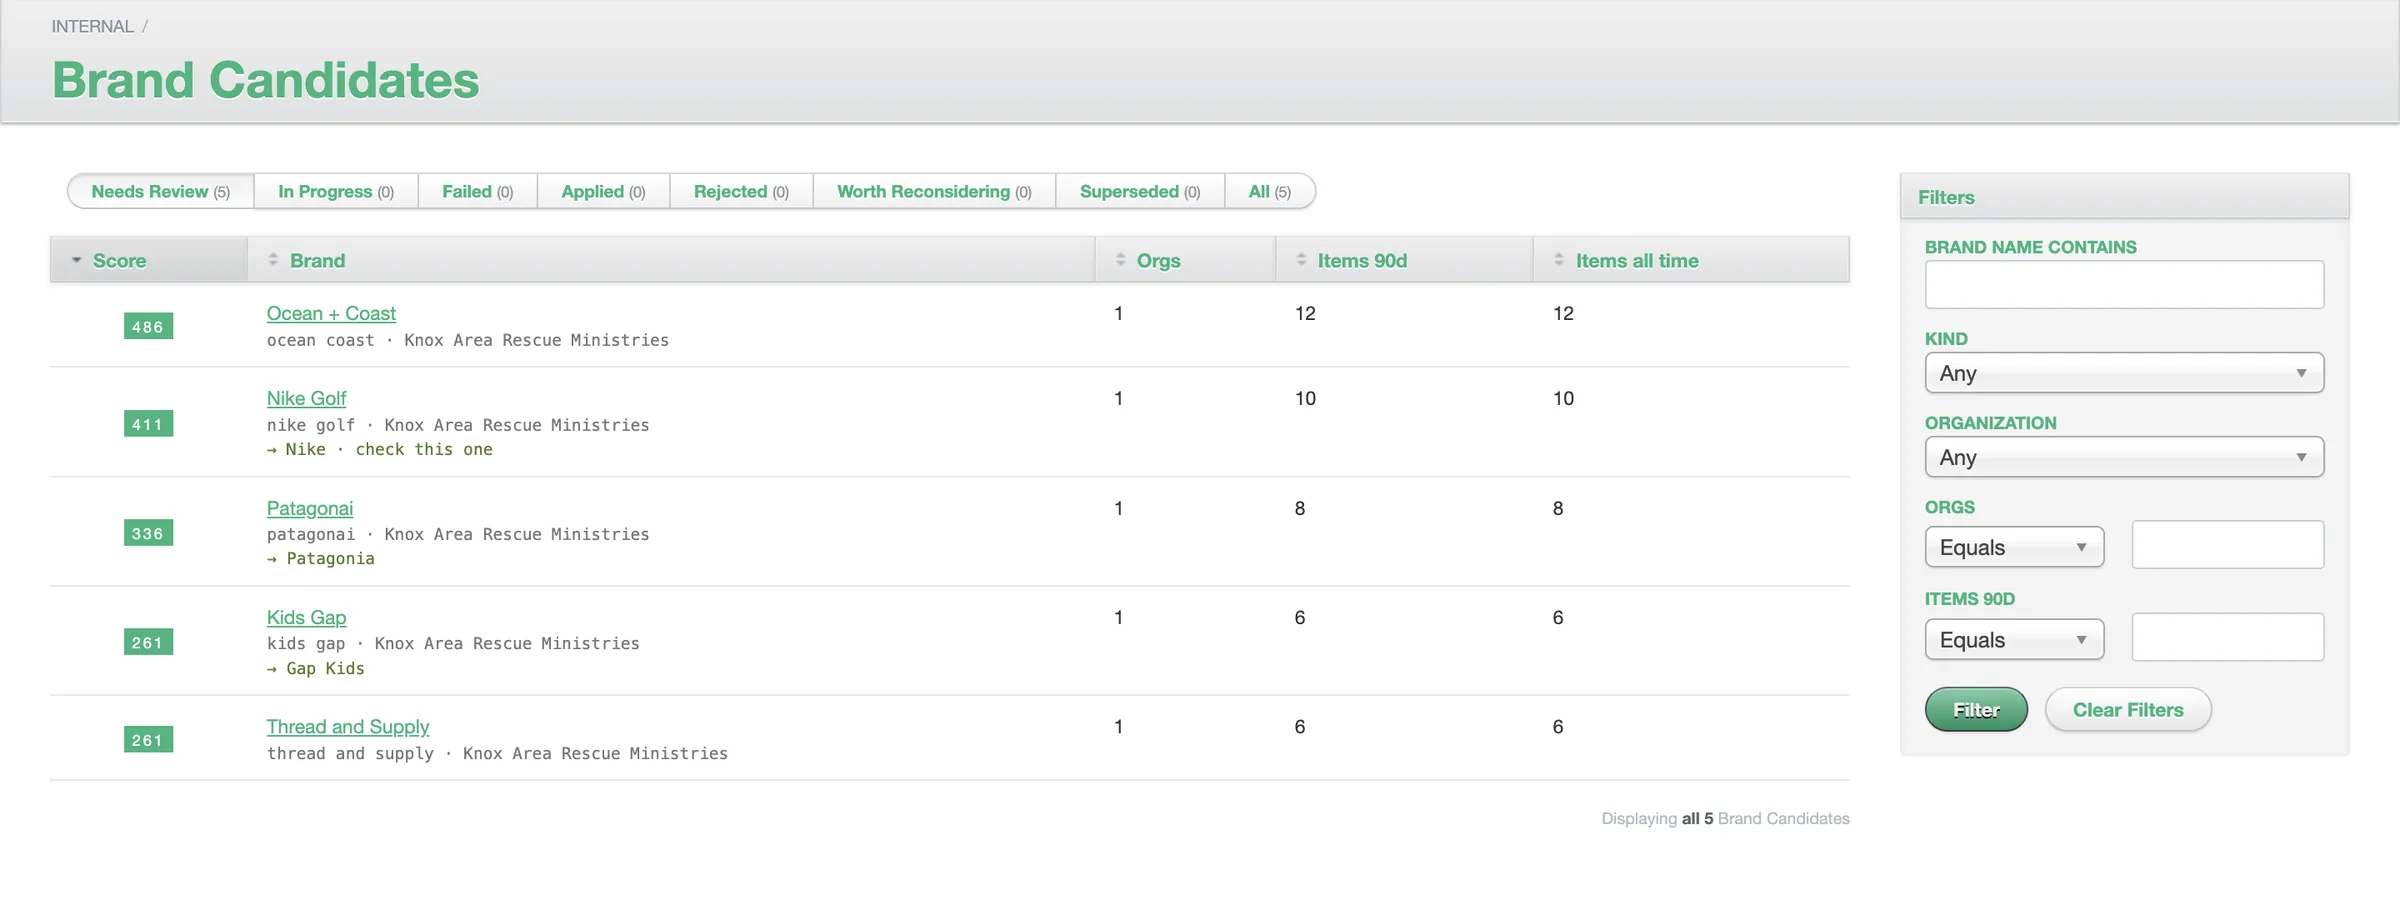This screenshot has width=2400, height=900.
Task: Click the Clear Filters button
Action: click(2128, 710)
